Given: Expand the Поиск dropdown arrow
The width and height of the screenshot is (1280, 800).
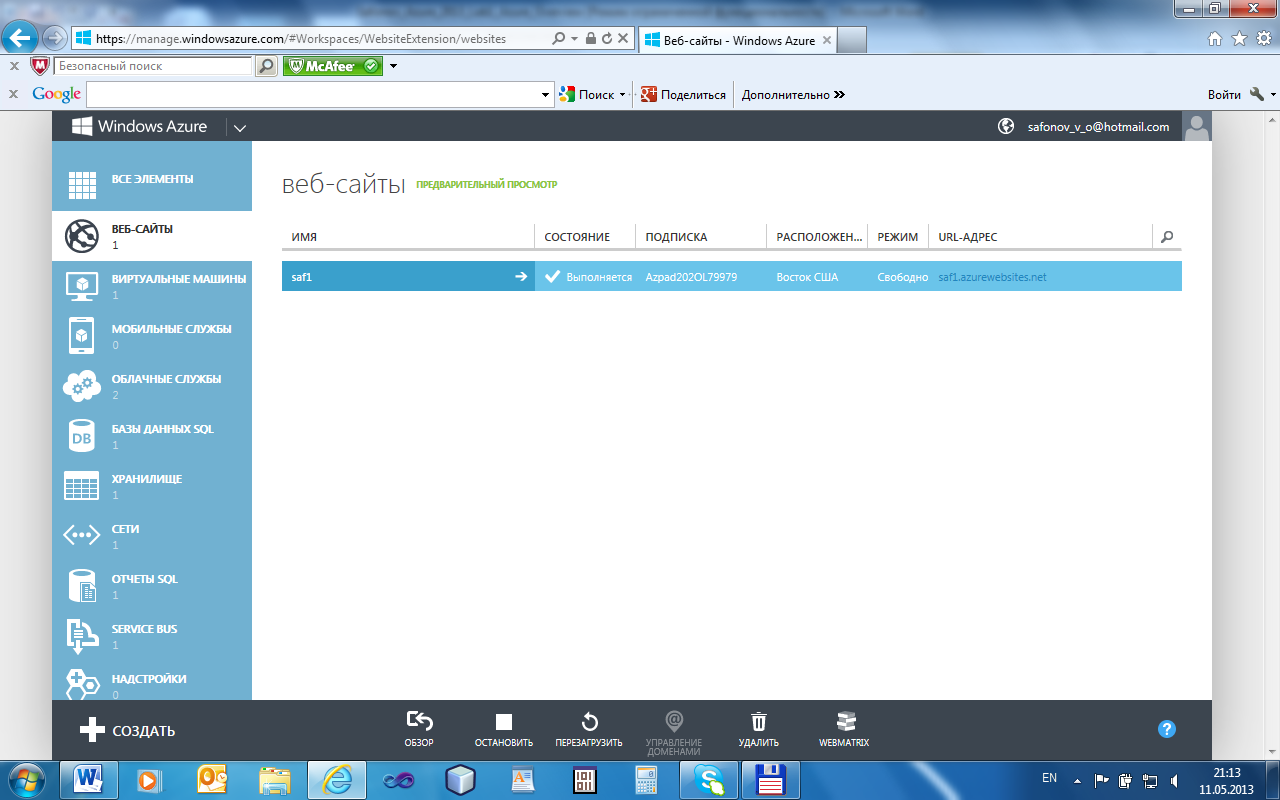Looking at the screenshot, I should [622, 95].
